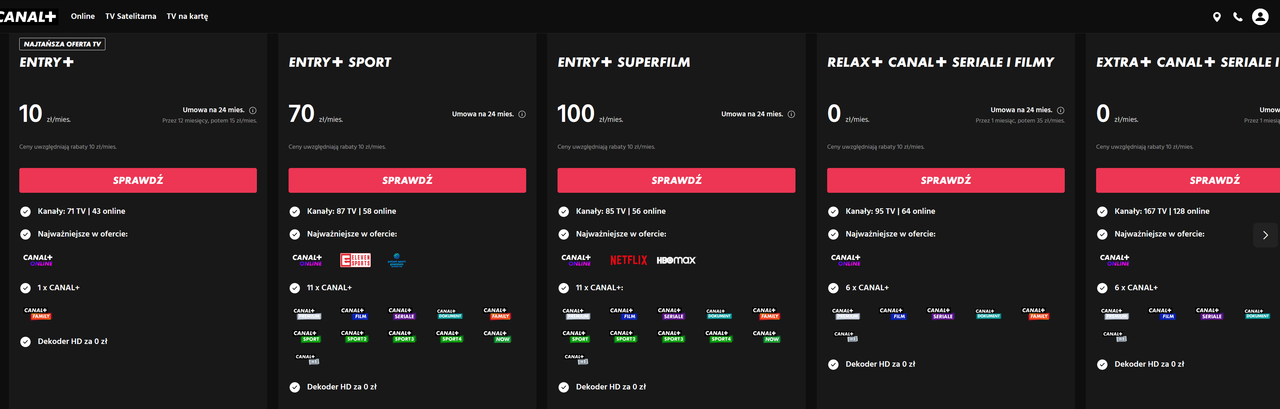
Task: Show contract info icon on ENTRY+ card
Action: (x=253, y=110)
